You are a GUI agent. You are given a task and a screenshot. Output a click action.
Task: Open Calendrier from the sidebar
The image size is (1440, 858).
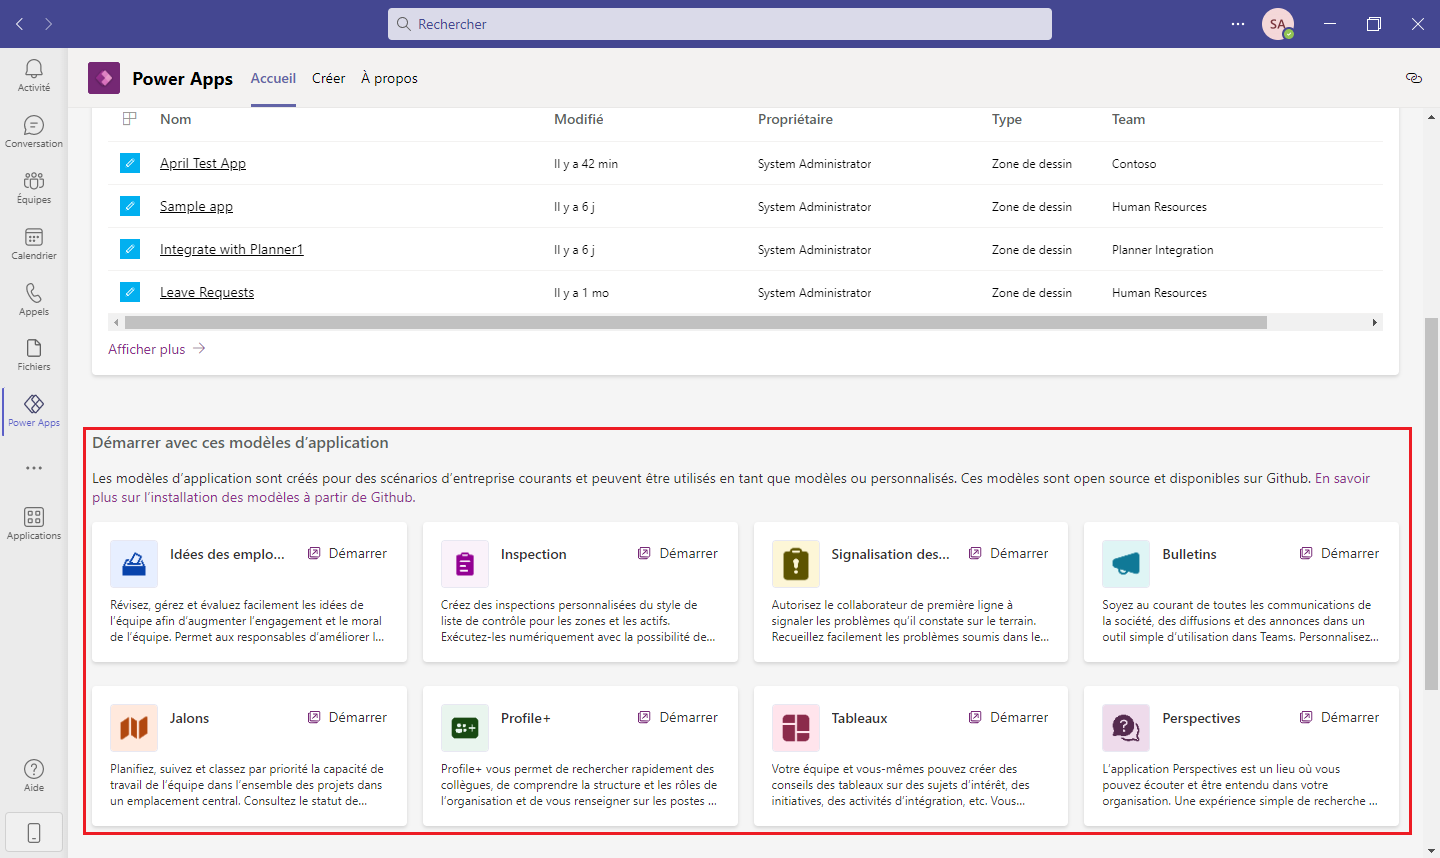(x=34, y=243)
